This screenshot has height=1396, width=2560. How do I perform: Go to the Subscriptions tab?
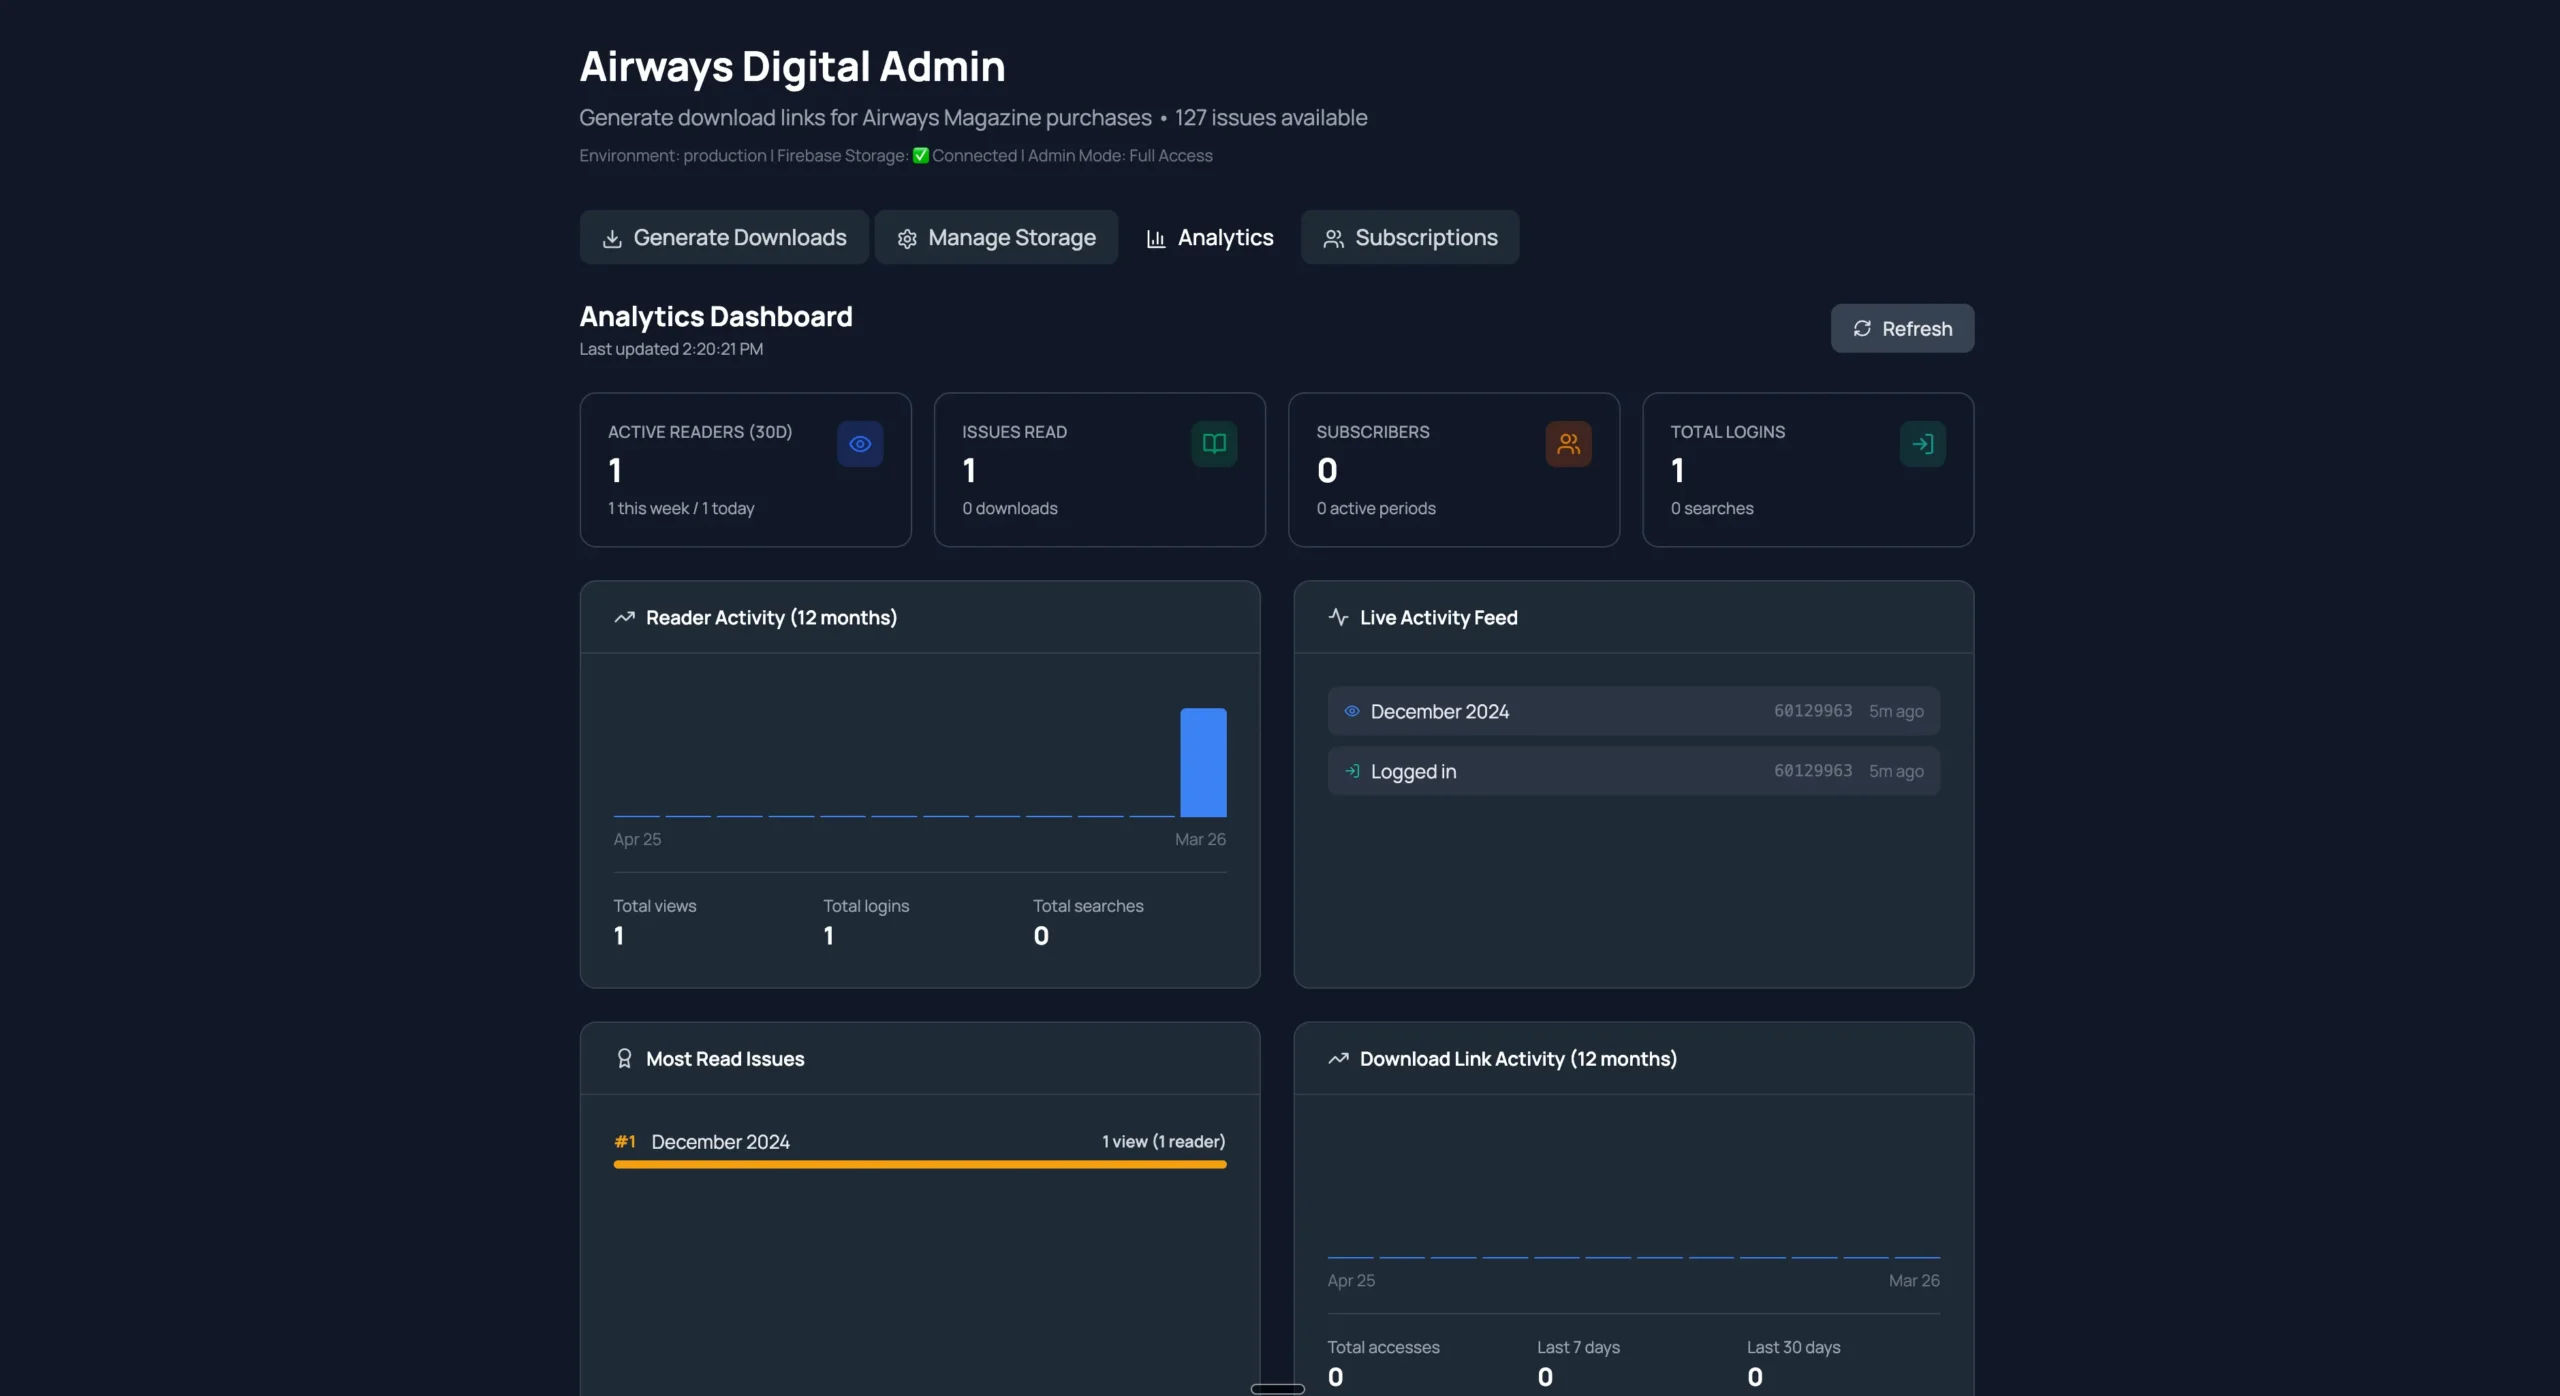click(x=1410, y=237)
